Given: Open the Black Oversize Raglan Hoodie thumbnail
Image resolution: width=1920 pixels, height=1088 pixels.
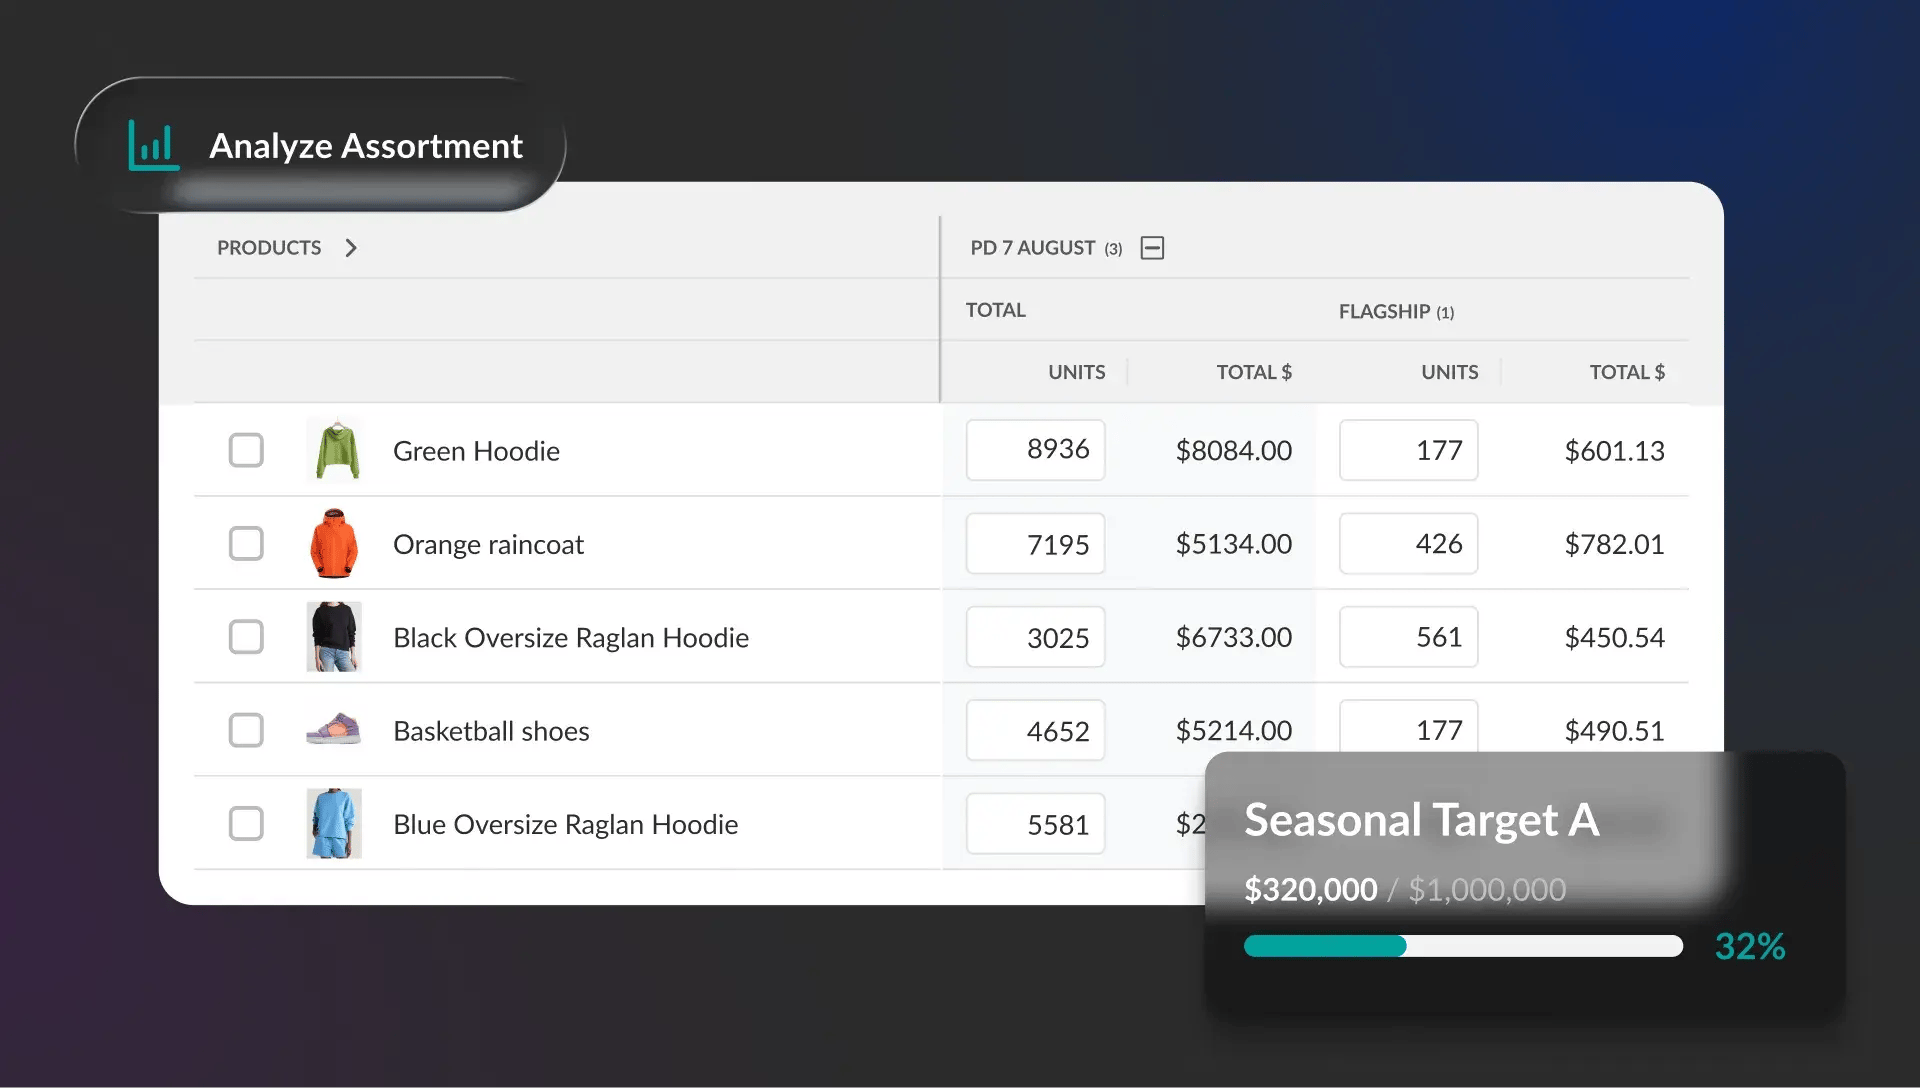Looking at the screenshot, I should pyautogui.click(x=334, y=637).
